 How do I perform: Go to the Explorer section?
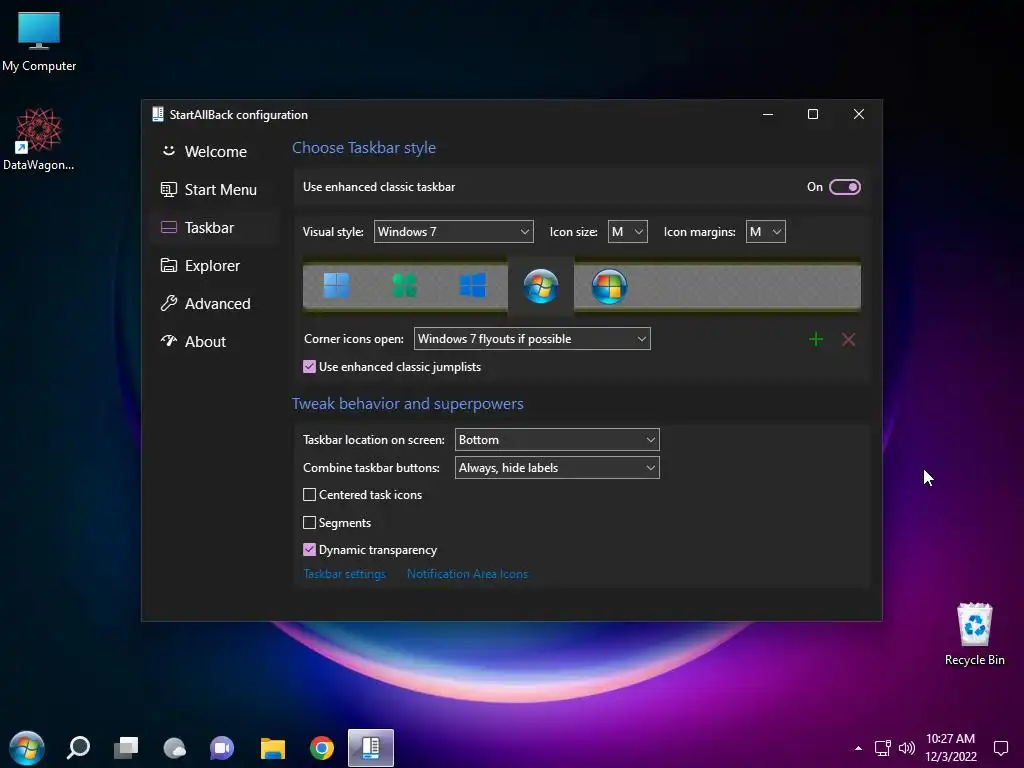coord(215,265)
